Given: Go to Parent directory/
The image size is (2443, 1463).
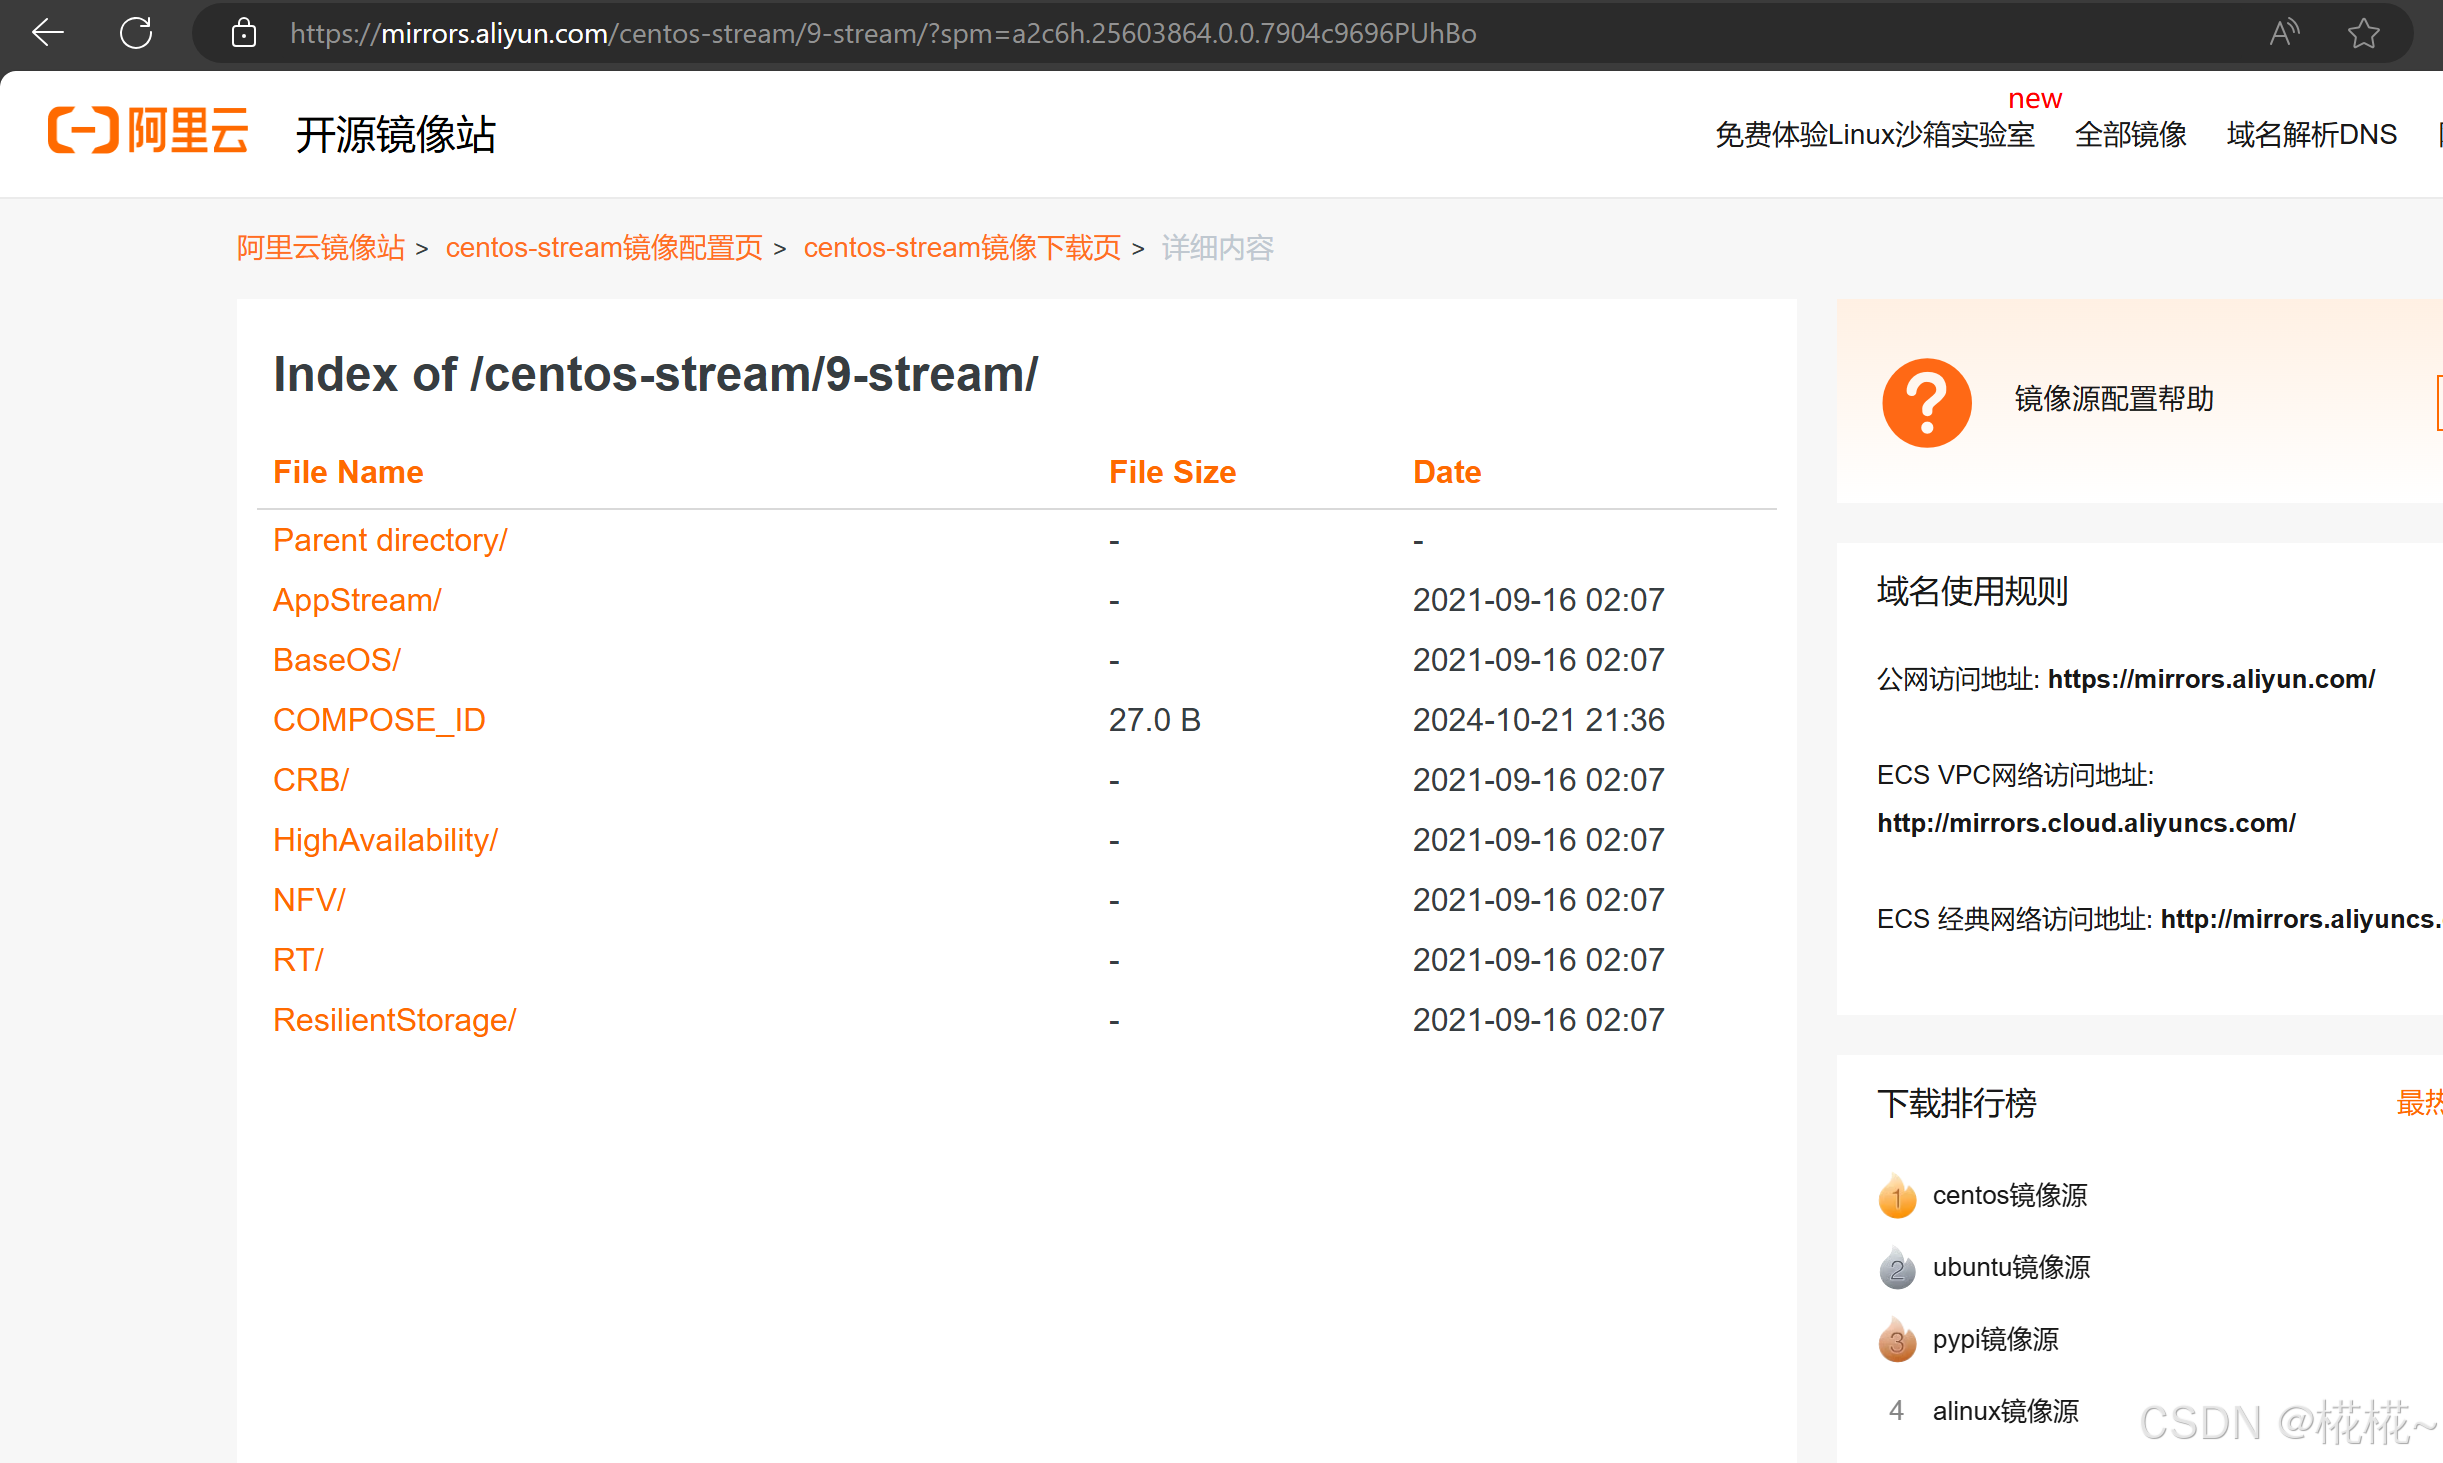Looking at the screenshot, I should (390, 540).
